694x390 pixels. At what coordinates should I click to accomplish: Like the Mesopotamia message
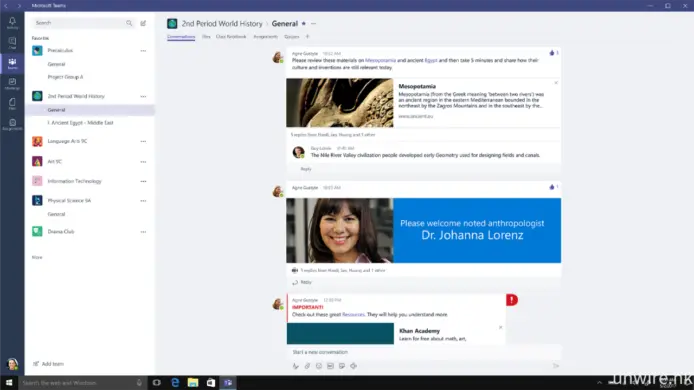tap(552, 53)
